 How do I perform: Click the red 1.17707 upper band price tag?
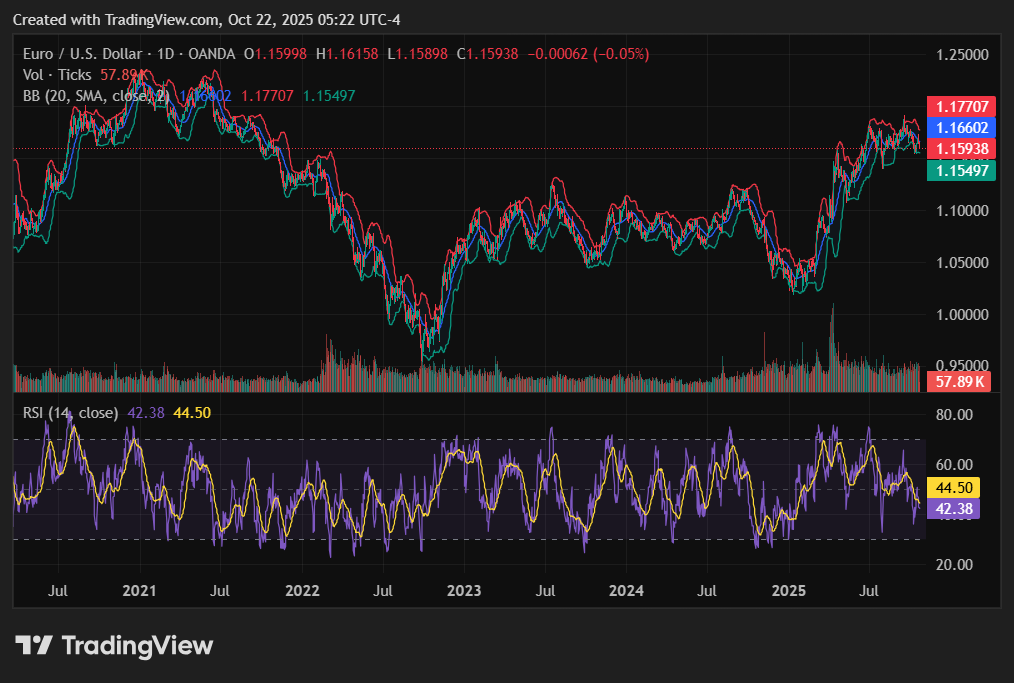[x=960, y=106]
